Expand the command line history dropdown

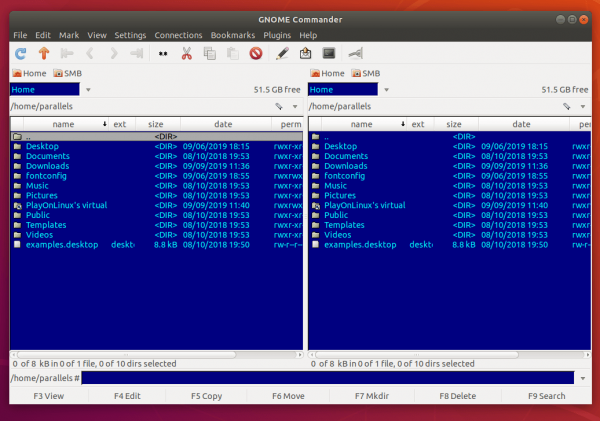coord(583,378)
